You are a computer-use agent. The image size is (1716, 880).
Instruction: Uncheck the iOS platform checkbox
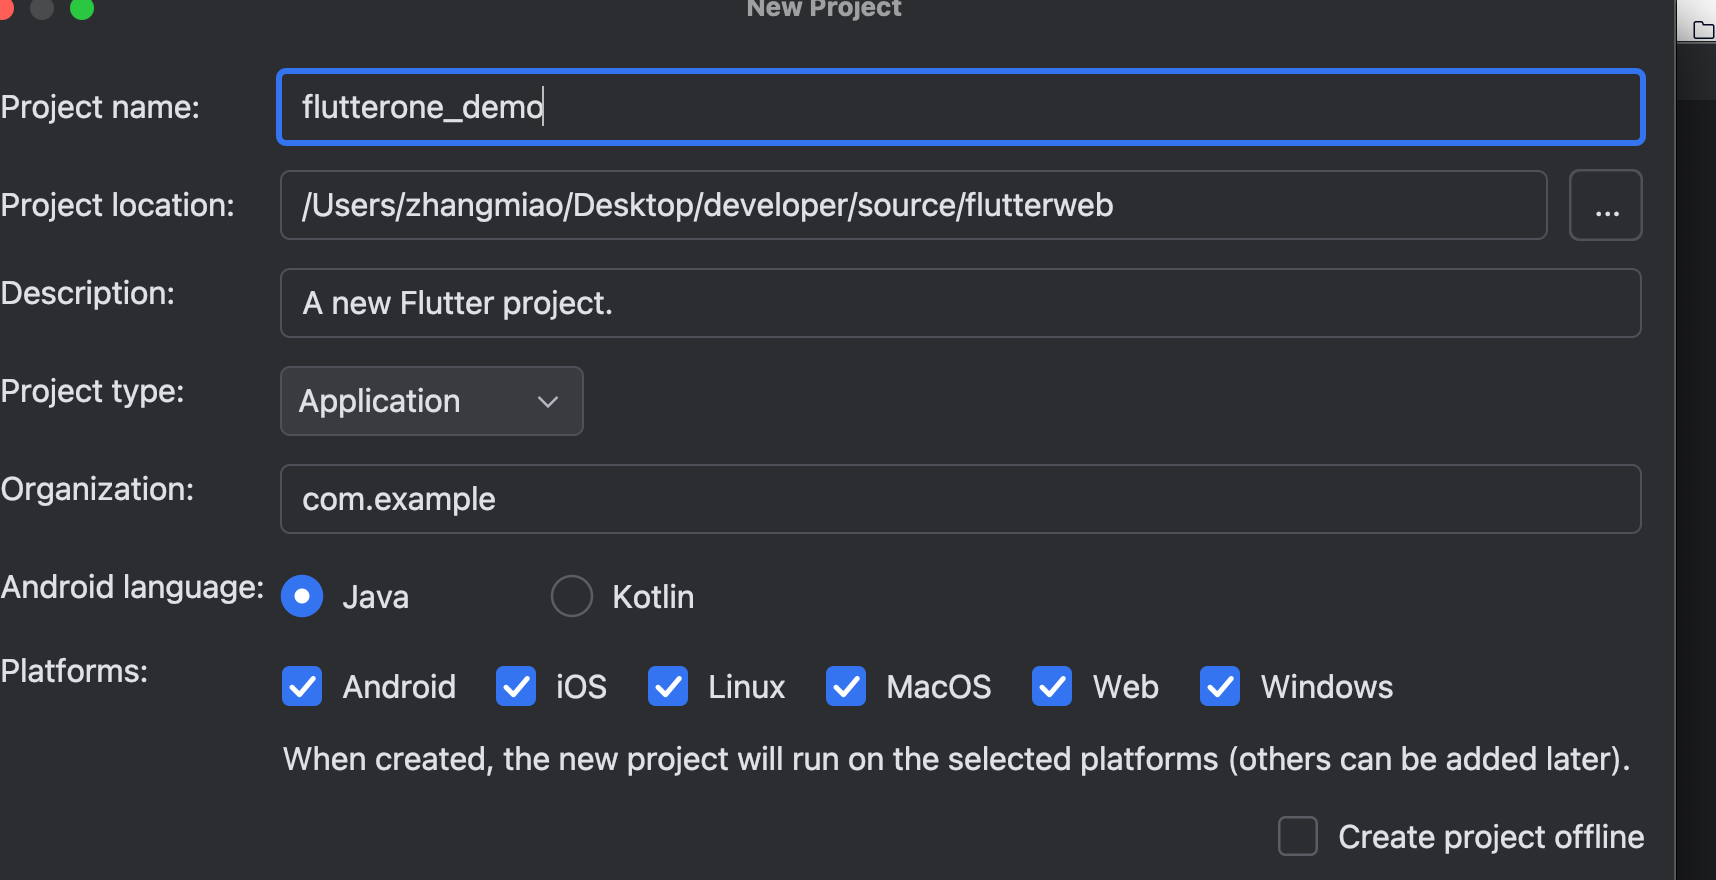tap(516, 687)
